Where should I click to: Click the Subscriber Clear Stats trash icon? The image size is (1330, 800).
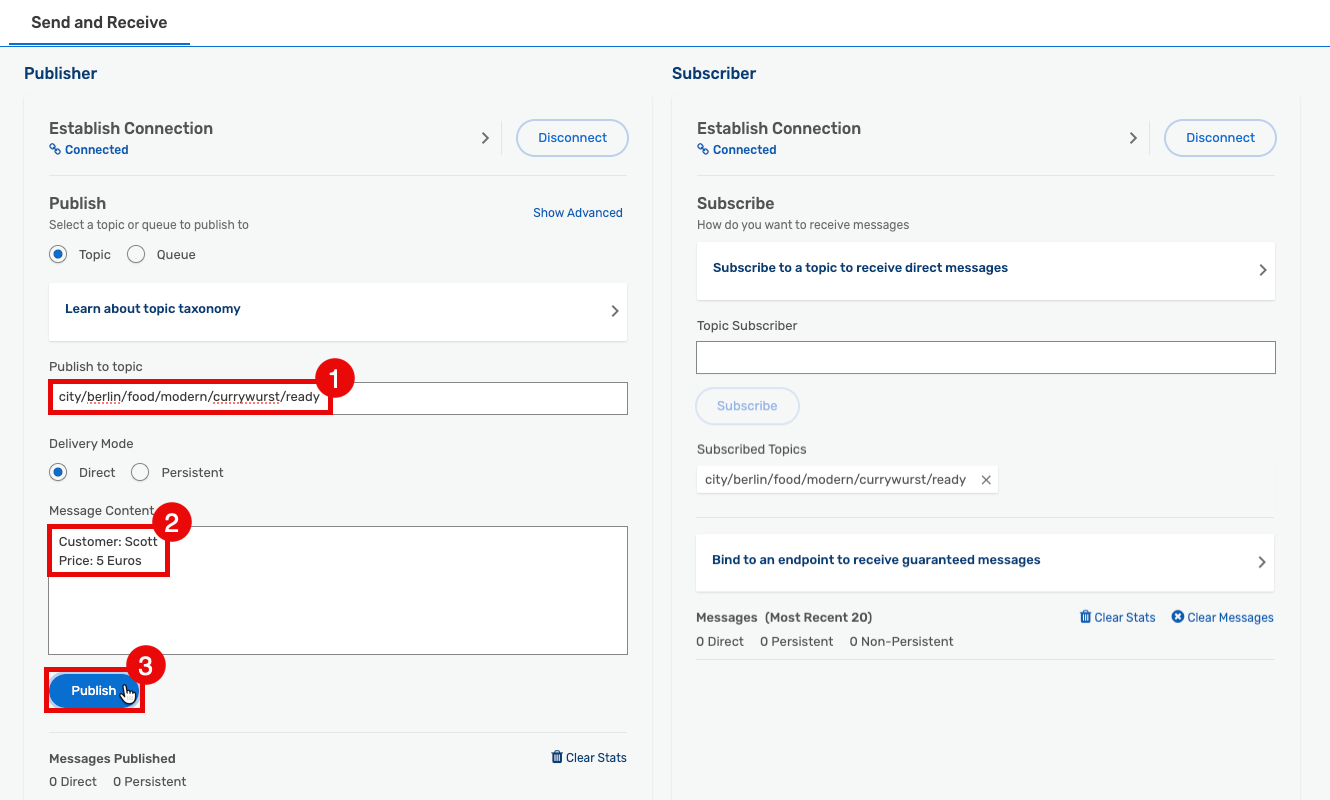point(1085,617)
